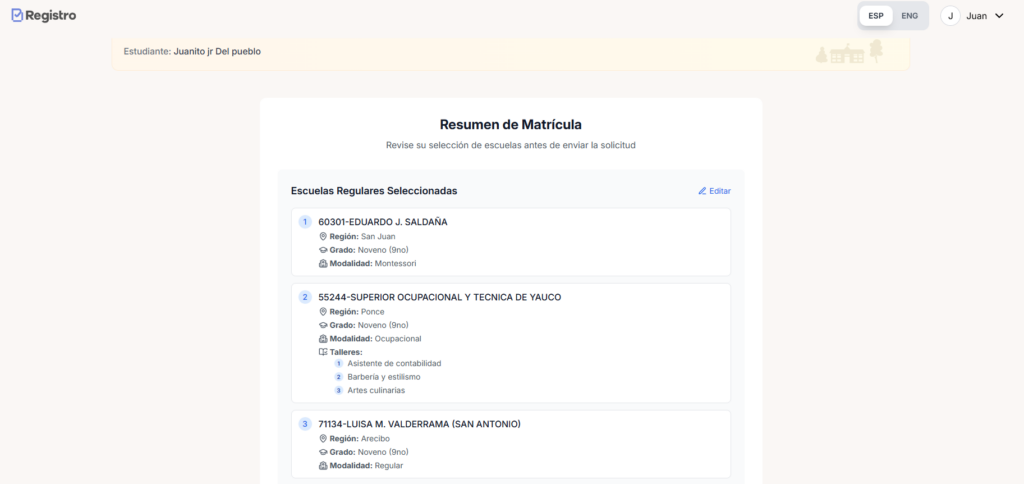Image resolution: width=1024 pixels, height=484 pixels.
Task: Click the Artes culinarias workshop item
Action: click(x=376, y=391)
